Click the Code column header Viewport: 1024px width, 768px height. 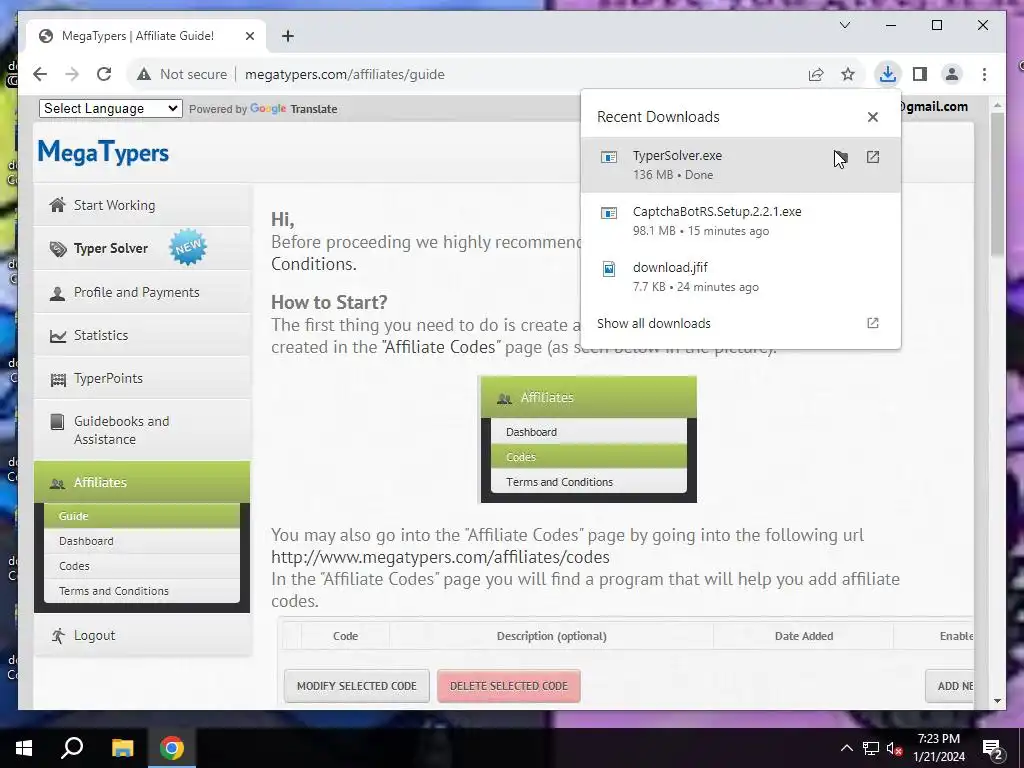pos(345,635)
